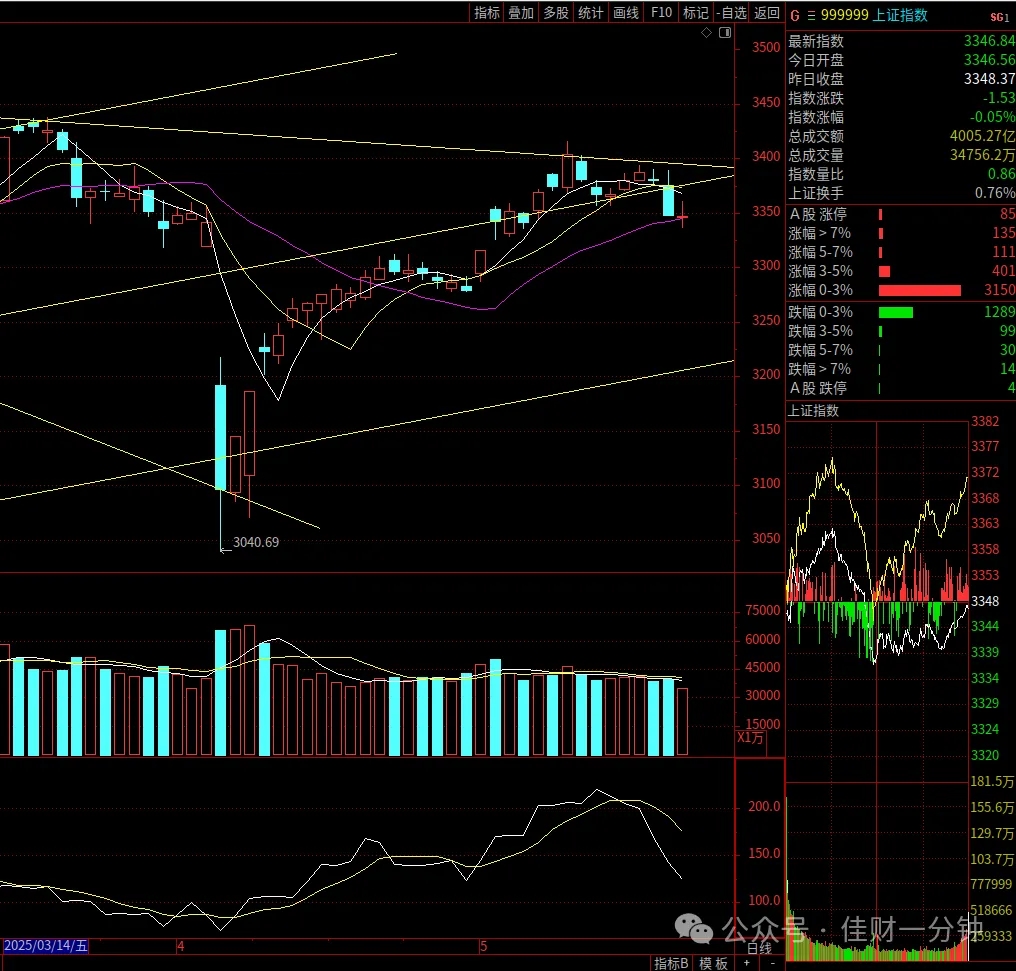Click the stock title 999999 上证指数

click(874, 16)
